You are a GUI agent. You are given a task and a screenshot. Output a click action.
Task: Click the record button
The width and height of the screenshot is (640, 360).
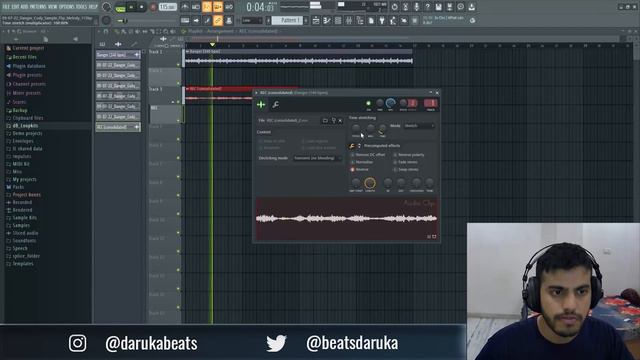point(153,7)
